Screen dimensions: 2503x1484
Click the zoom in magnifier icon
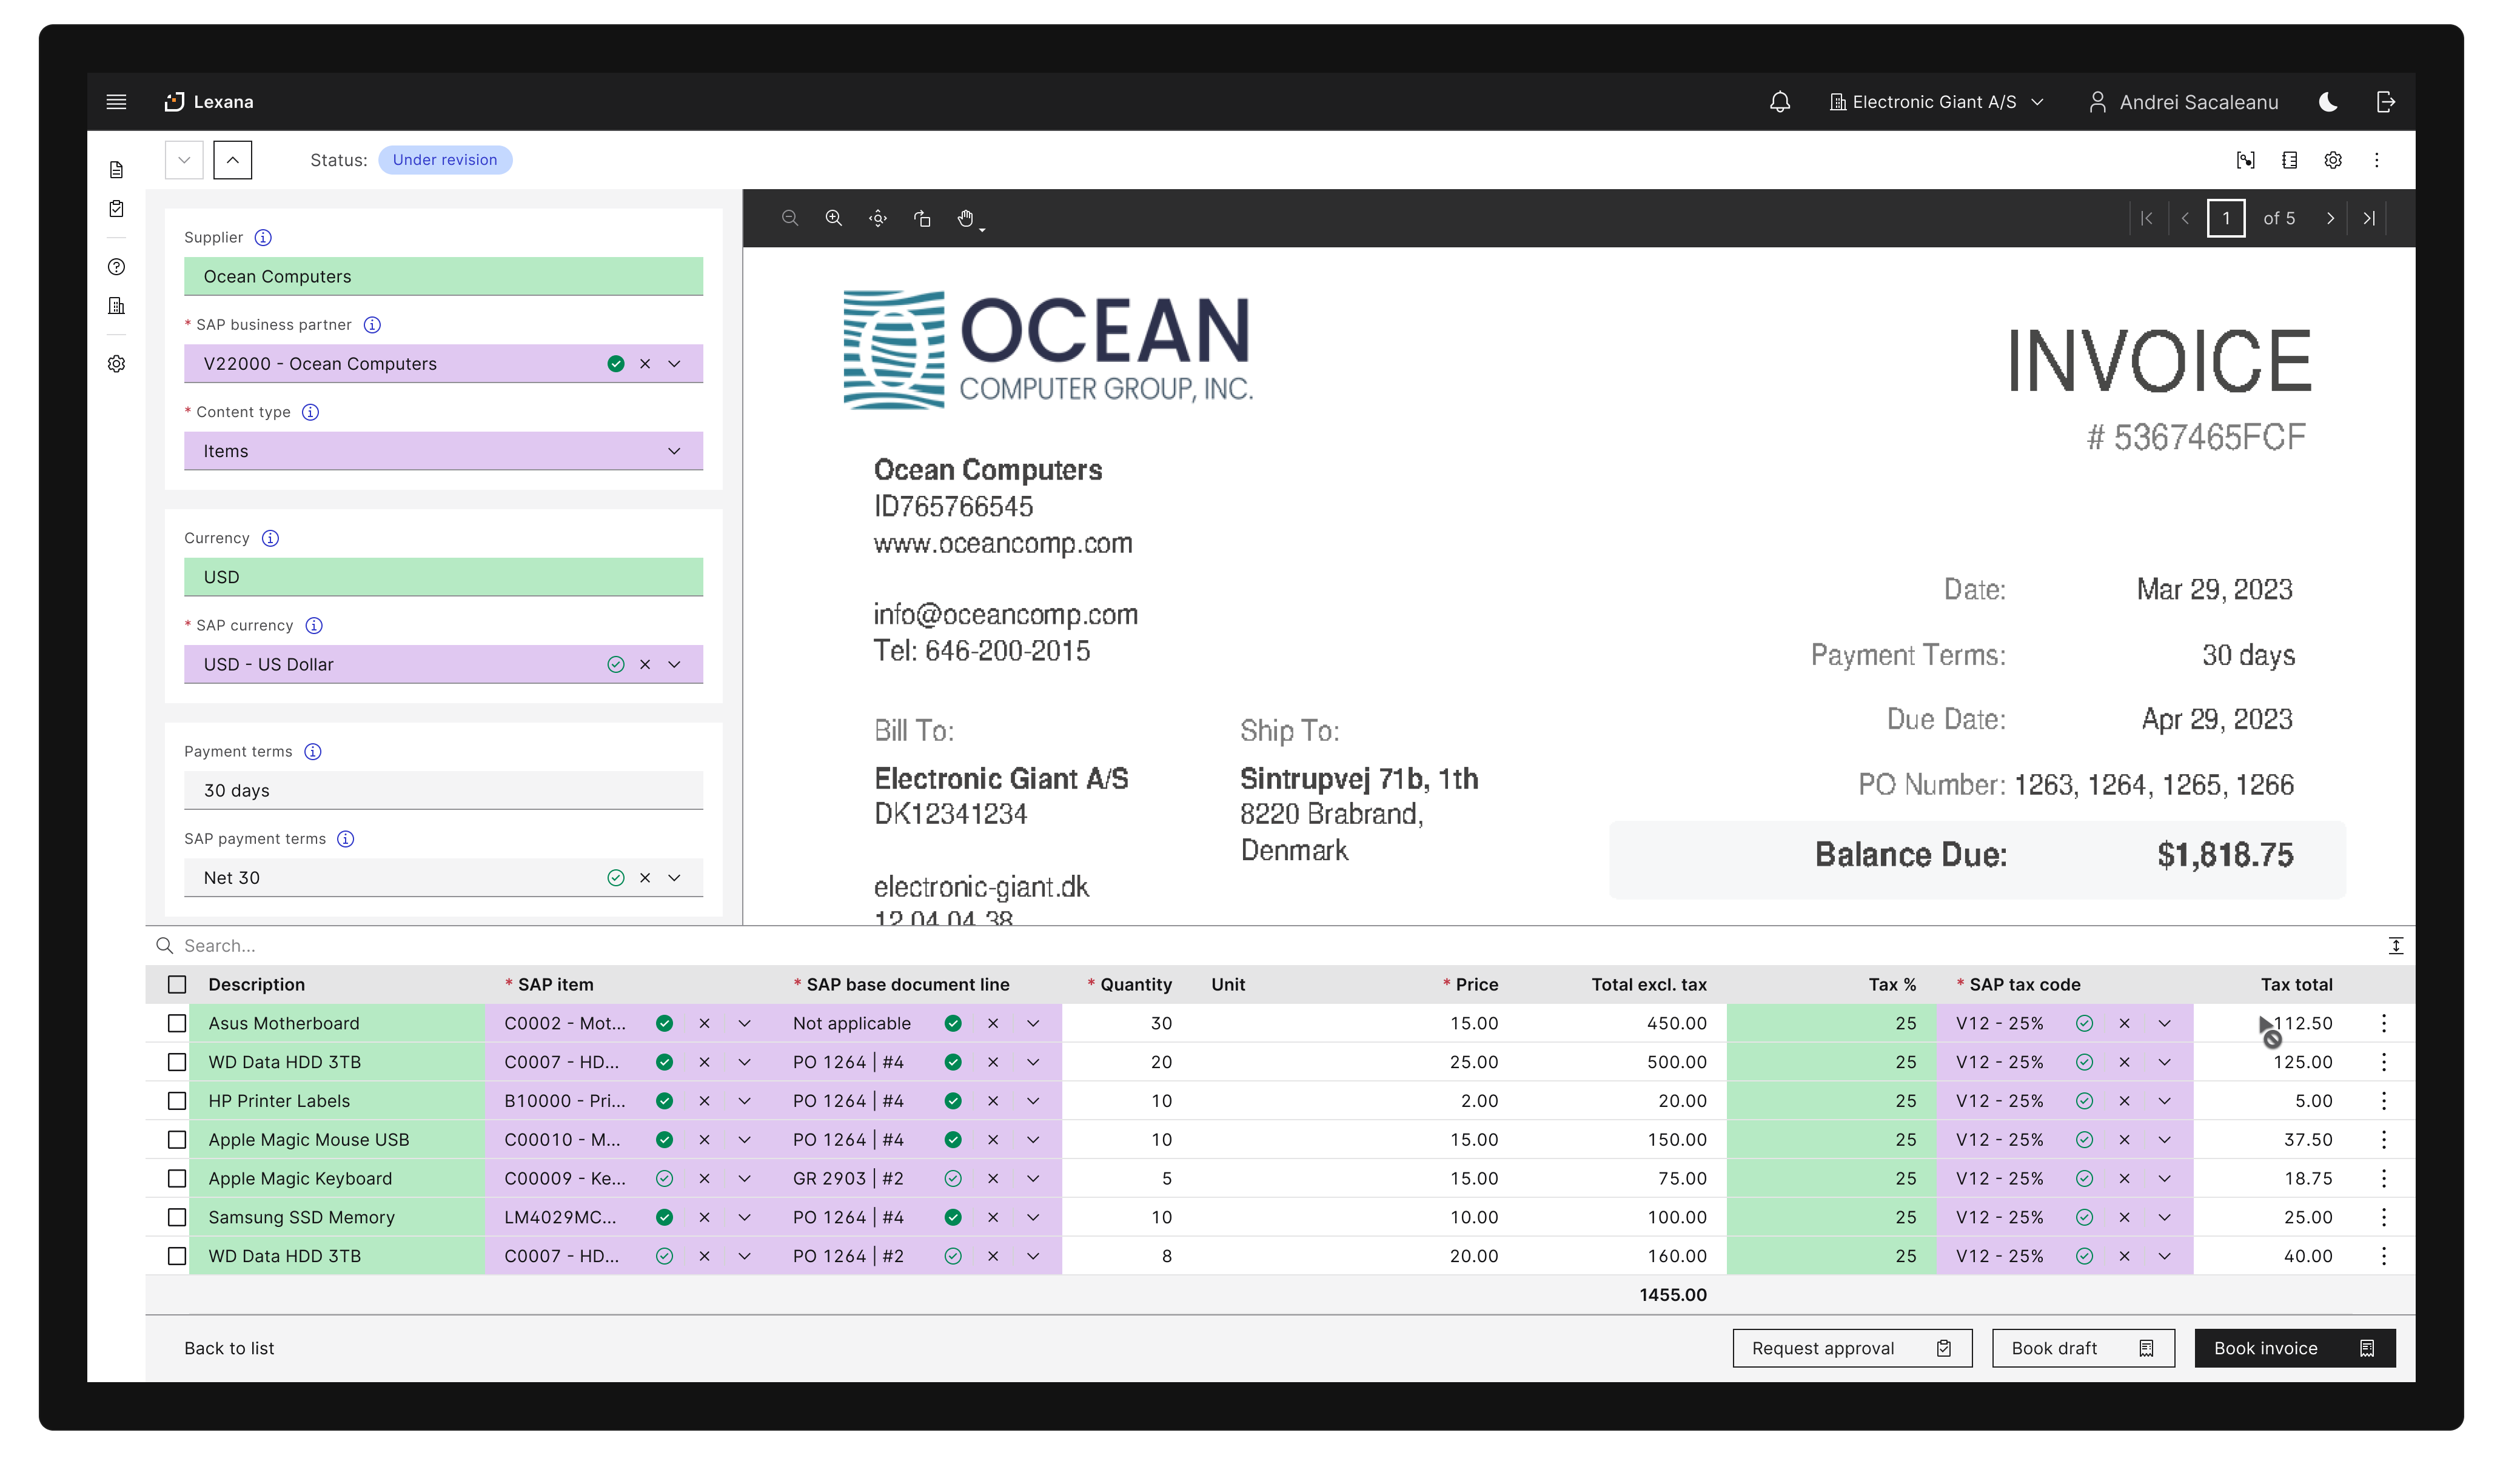(833, 218)
